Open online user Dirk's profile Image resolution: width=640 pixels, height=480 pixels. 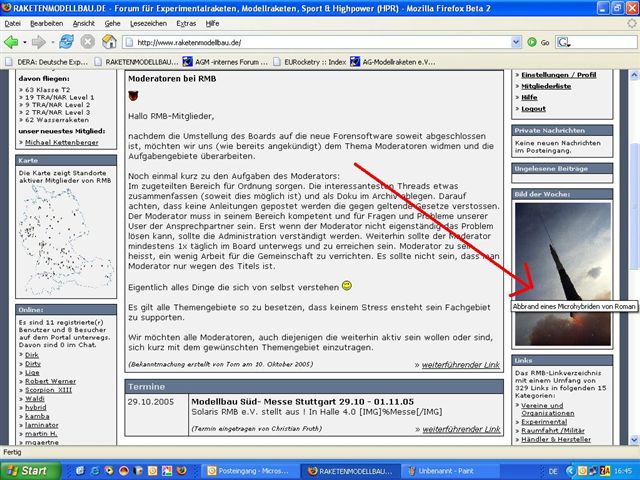pos(32,355)
